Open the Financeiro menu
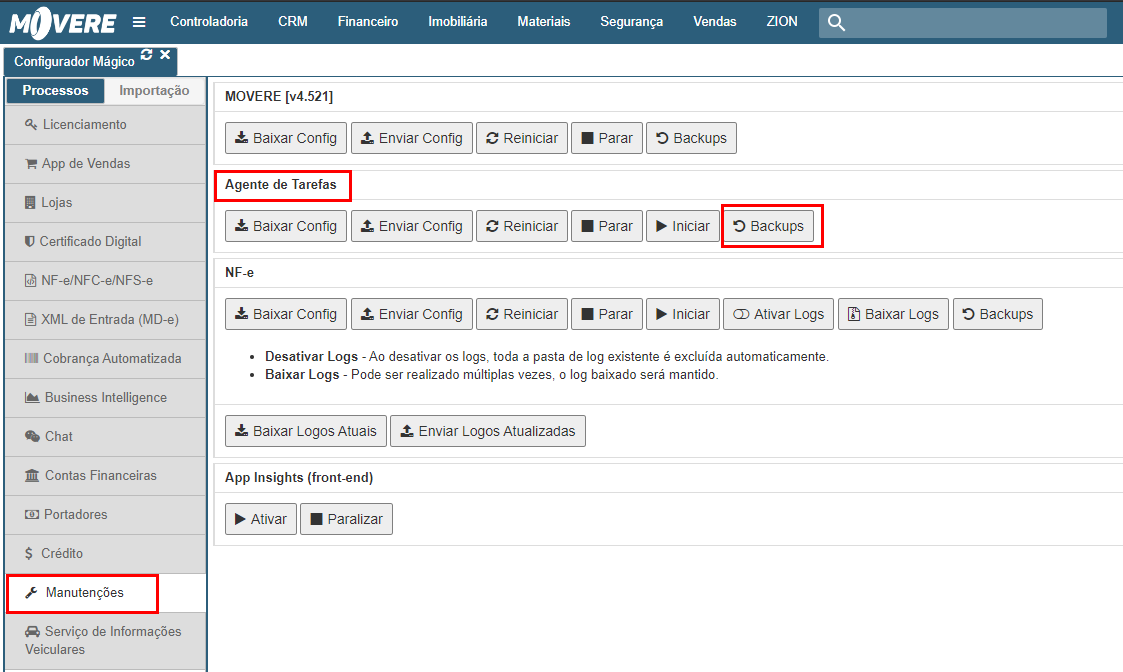Viewport: 1123px width, 672px height. (368, 21)
